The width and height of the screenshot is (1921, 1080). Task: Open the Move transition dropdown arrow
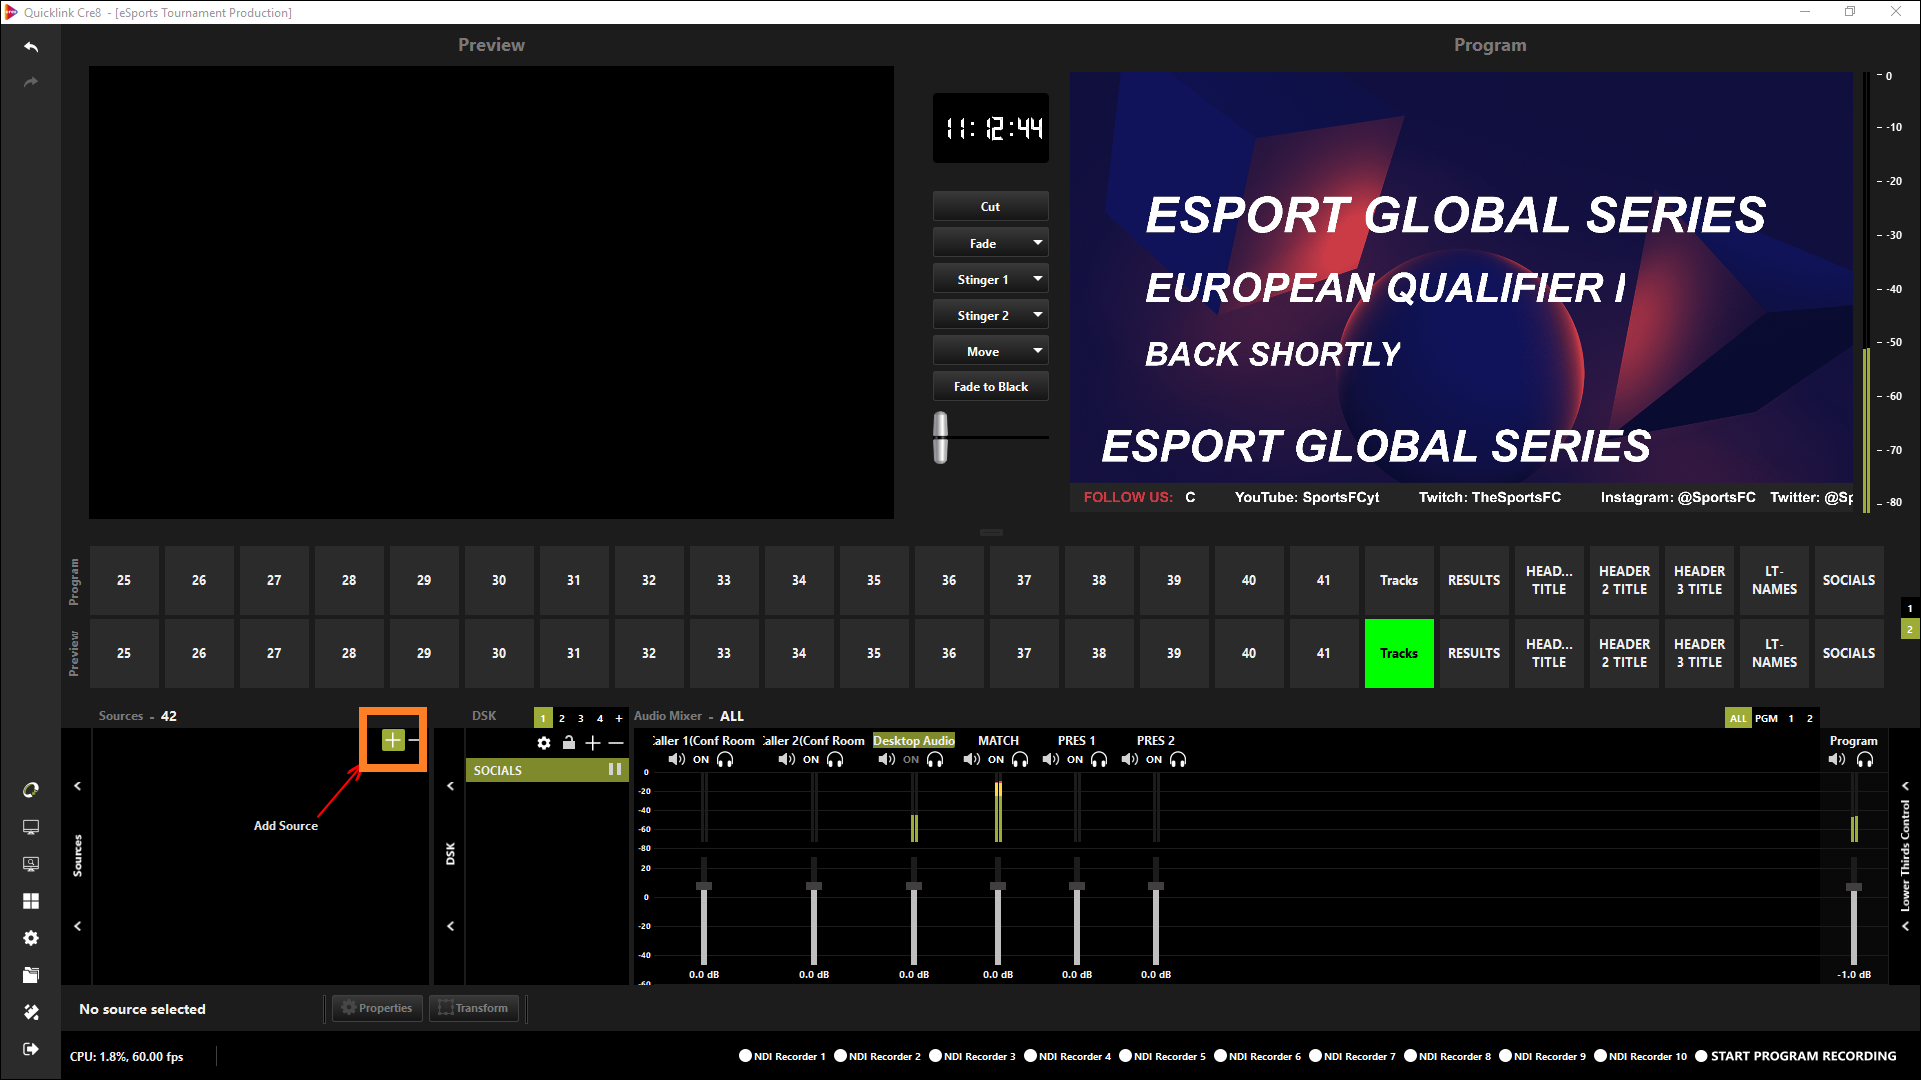(1038, 351)
